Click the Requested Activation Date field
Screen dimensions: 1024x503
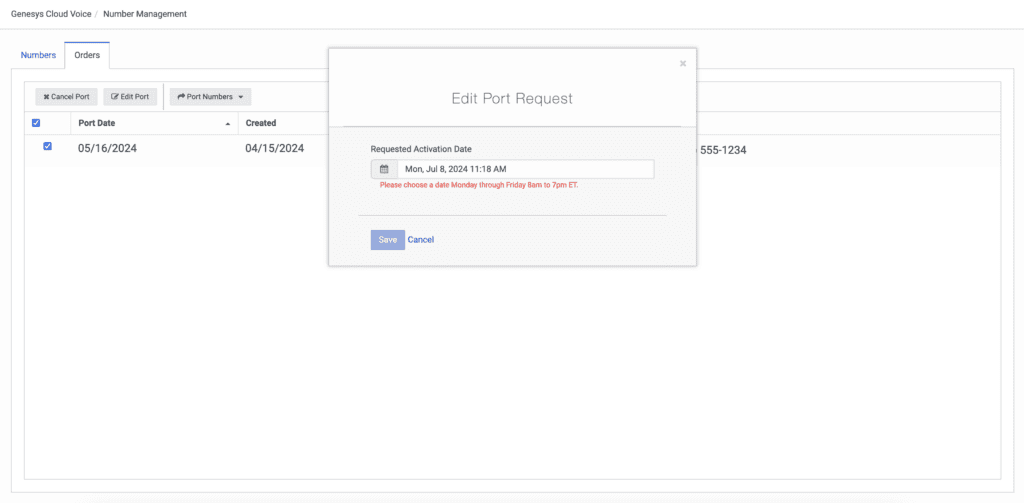(525, 169)
